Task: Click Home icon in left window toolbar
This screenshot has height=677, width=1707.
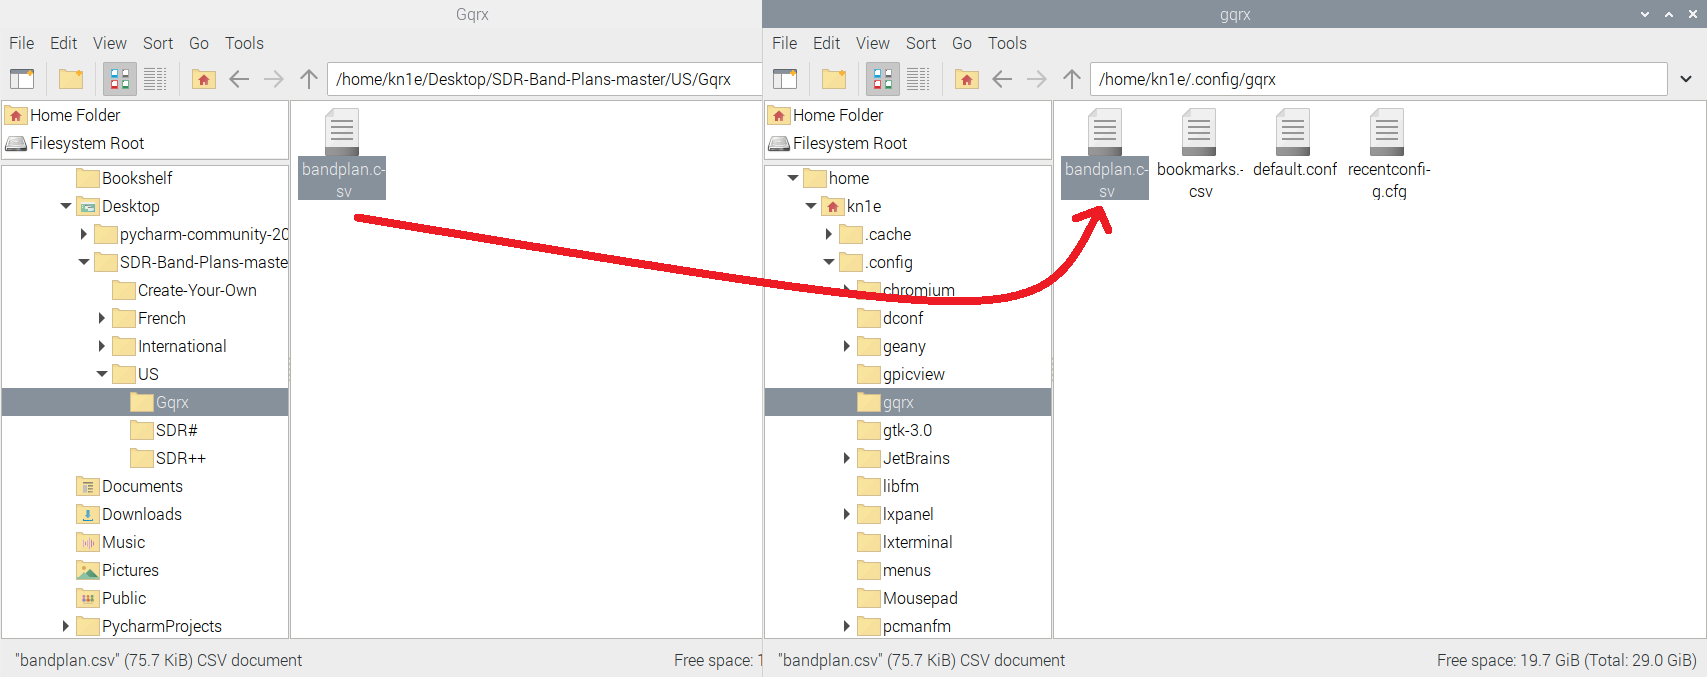Action: coord(204,79)
